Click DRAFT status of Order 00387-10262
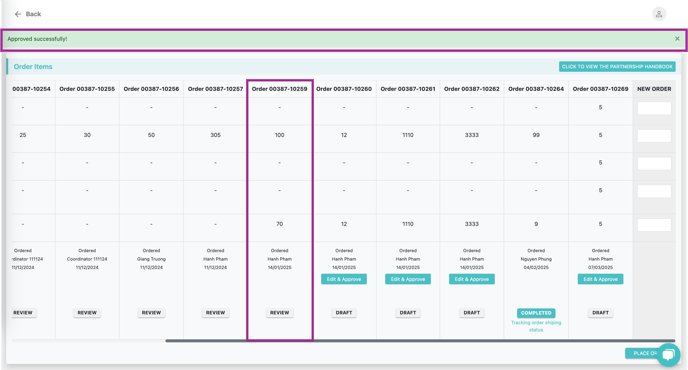 472,313
